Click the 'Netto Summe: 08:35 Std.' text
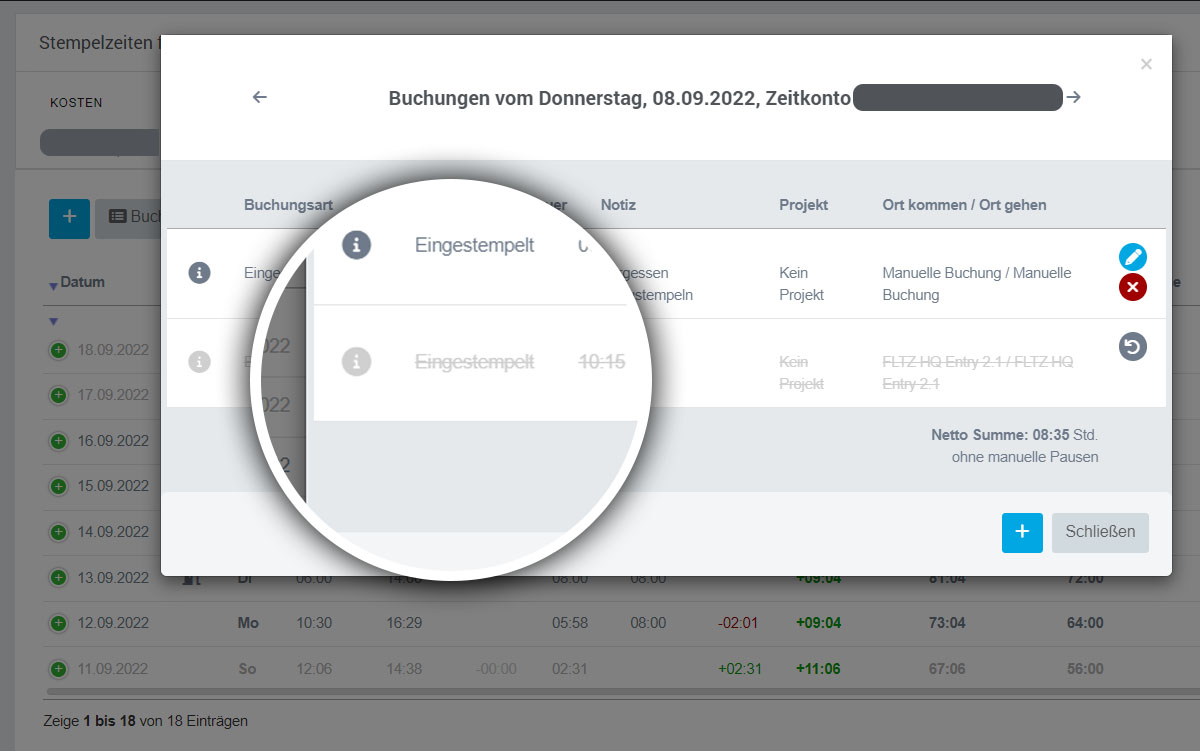The image size is (1200, 751). (x=1015, y=435)
